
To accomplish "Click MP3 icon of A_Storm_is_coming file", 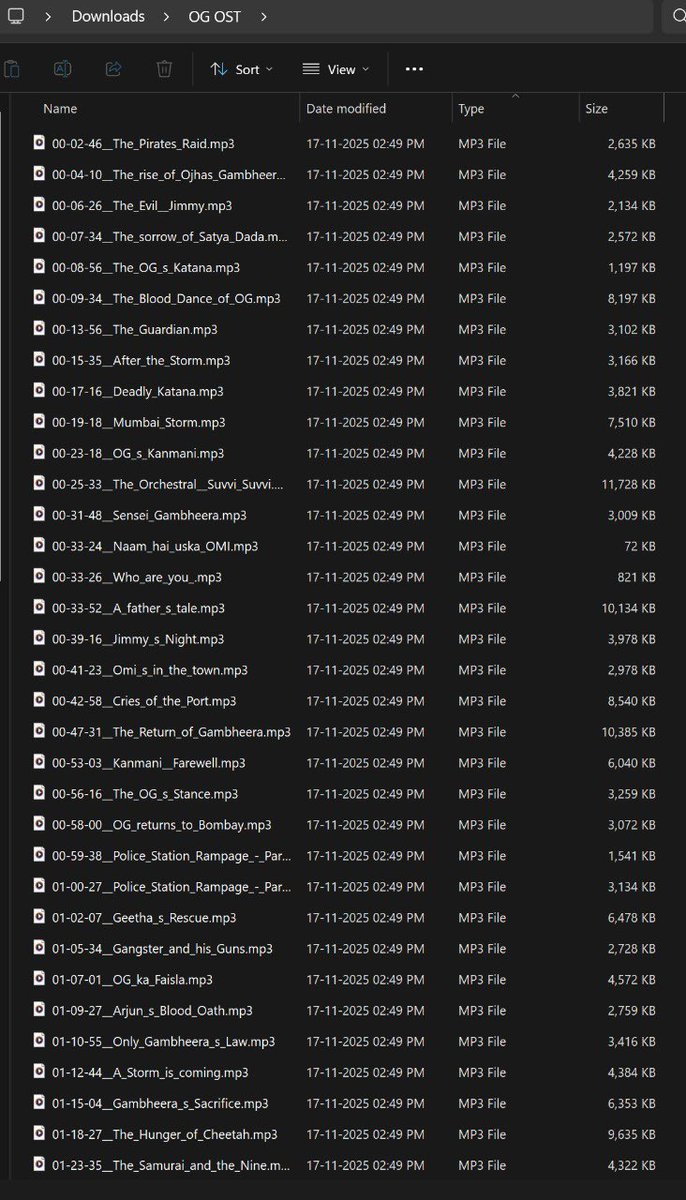I will tap(39, 1072).
